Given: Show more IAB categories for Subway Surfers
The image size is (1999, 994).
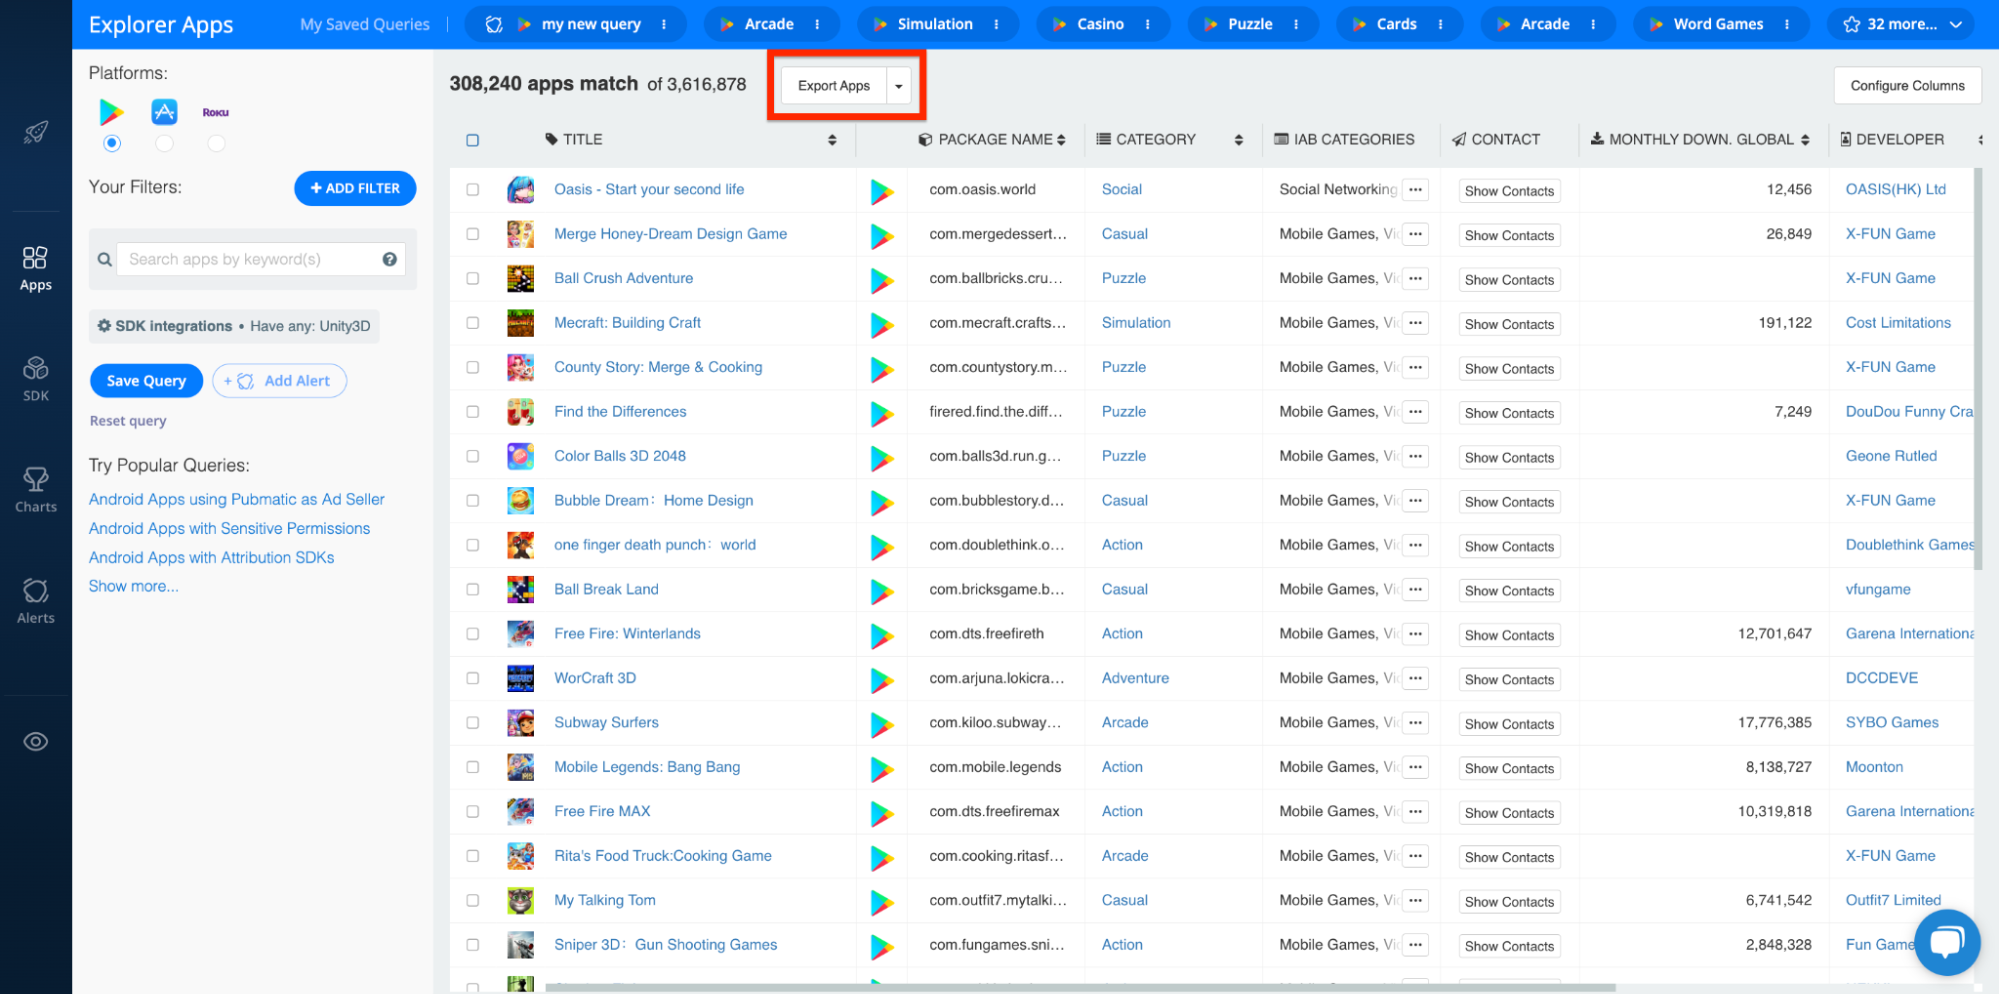Looking at the screenshot, I should [x=1415, y=722].
